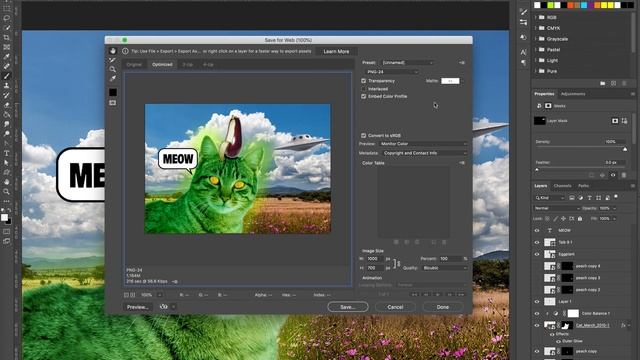The height and width of the screenshot is (360, 640).
Task: Select the Slice Select tool in Save for Web
Action: tap(113, 60)
